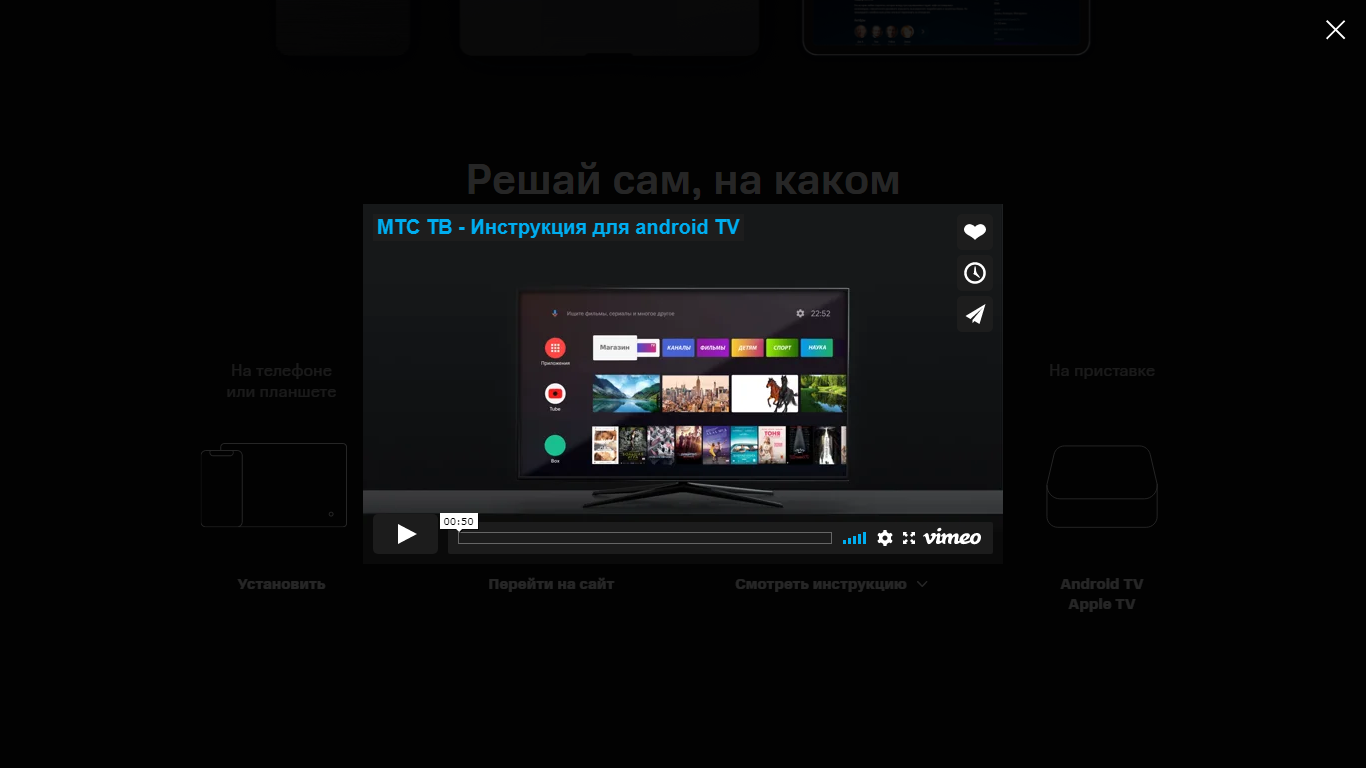
Task: Click На приставке label
Action: coord(1102,371)
